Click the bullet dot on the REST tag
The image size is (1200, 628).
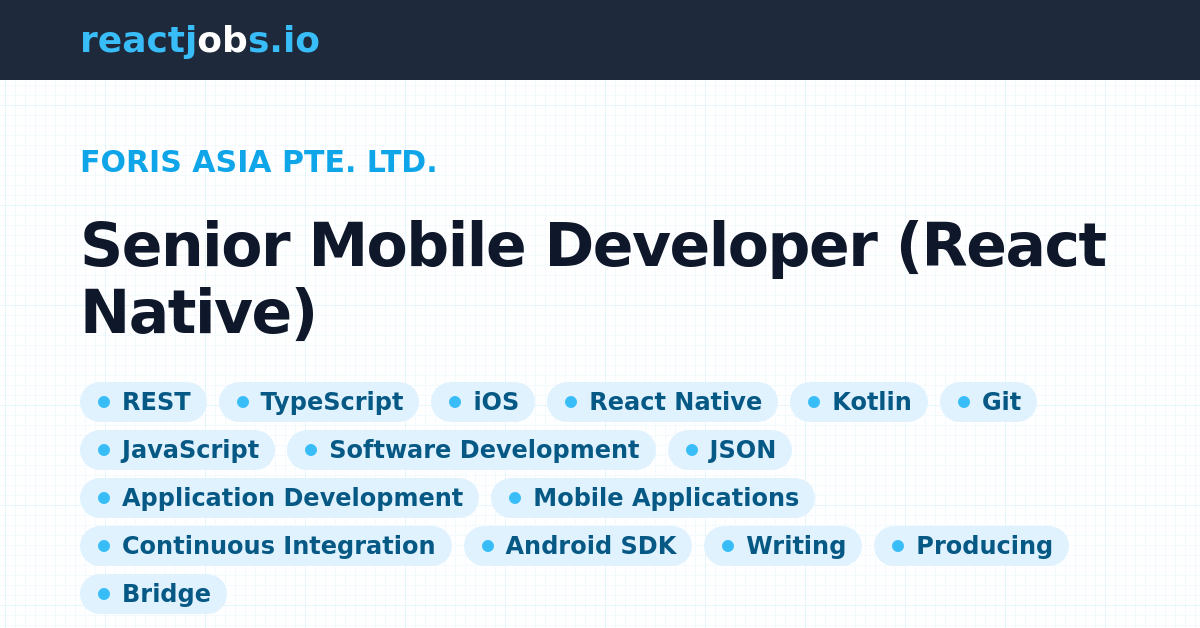point(104,401)
